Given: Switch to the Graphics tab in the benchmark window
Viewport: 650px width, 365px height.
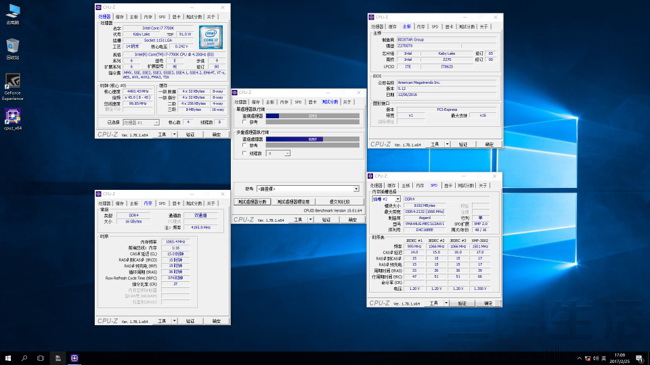Looking at the screenshot, I should click(x=312, y=102).
